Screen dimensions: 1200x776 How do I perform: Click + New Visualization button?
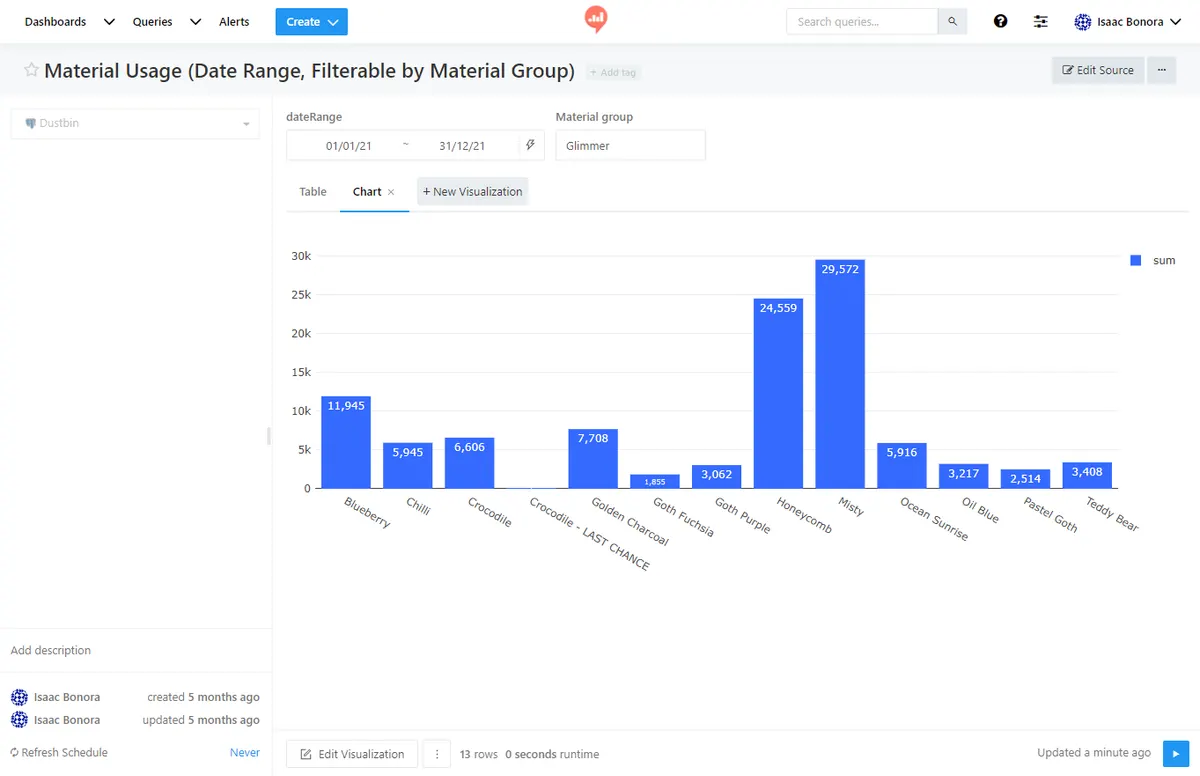[472, 192]
